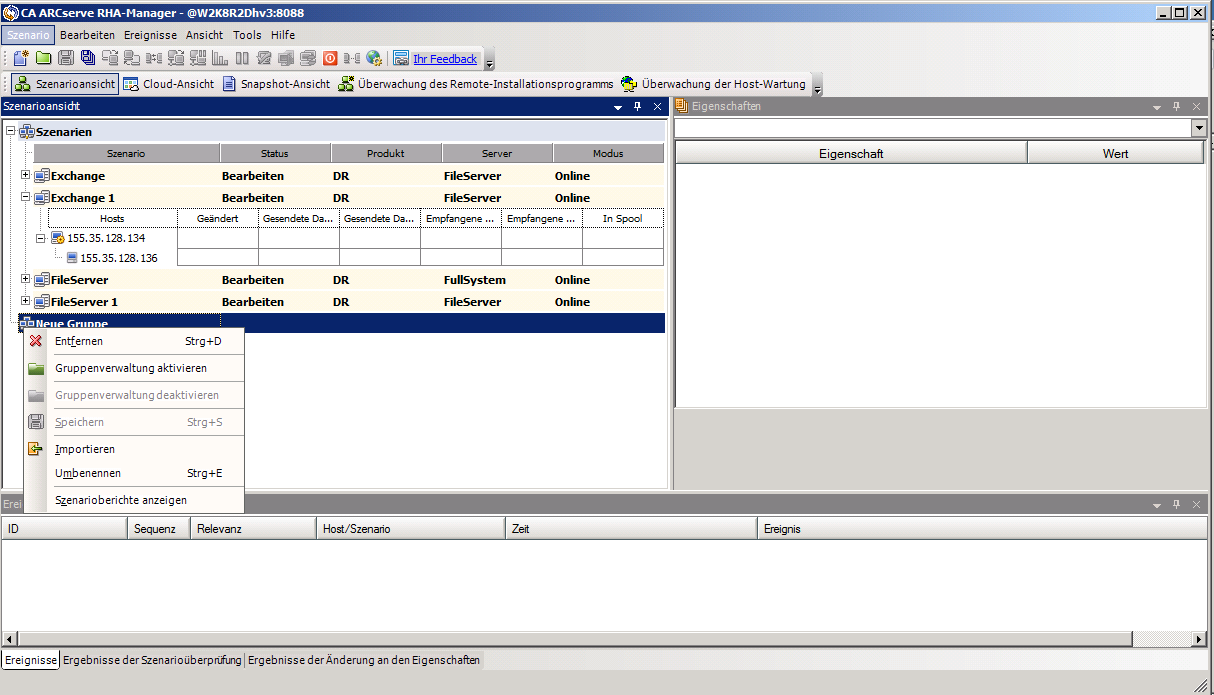Click the events panel horizontal scrollbar

click(600, 638)
